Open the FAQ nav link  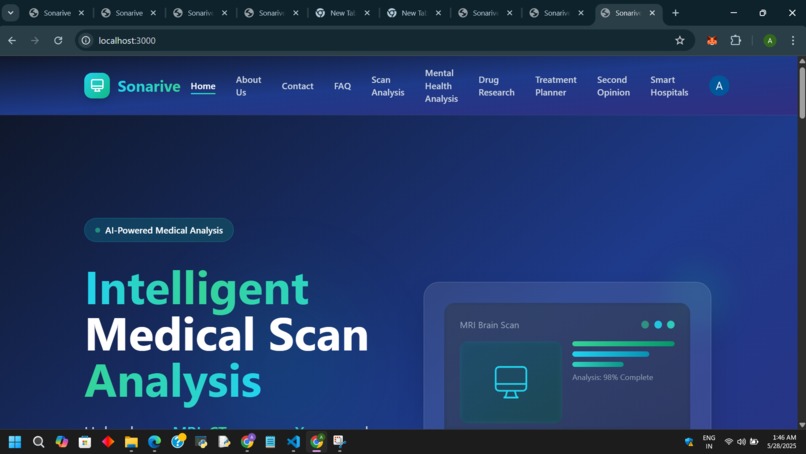pos(342,86)
